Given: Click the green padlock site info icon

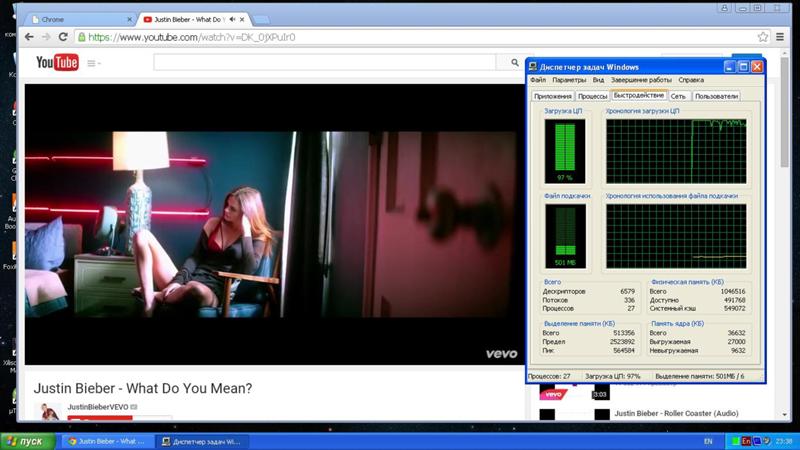Looking at the screenshot, I should [82, 37].
